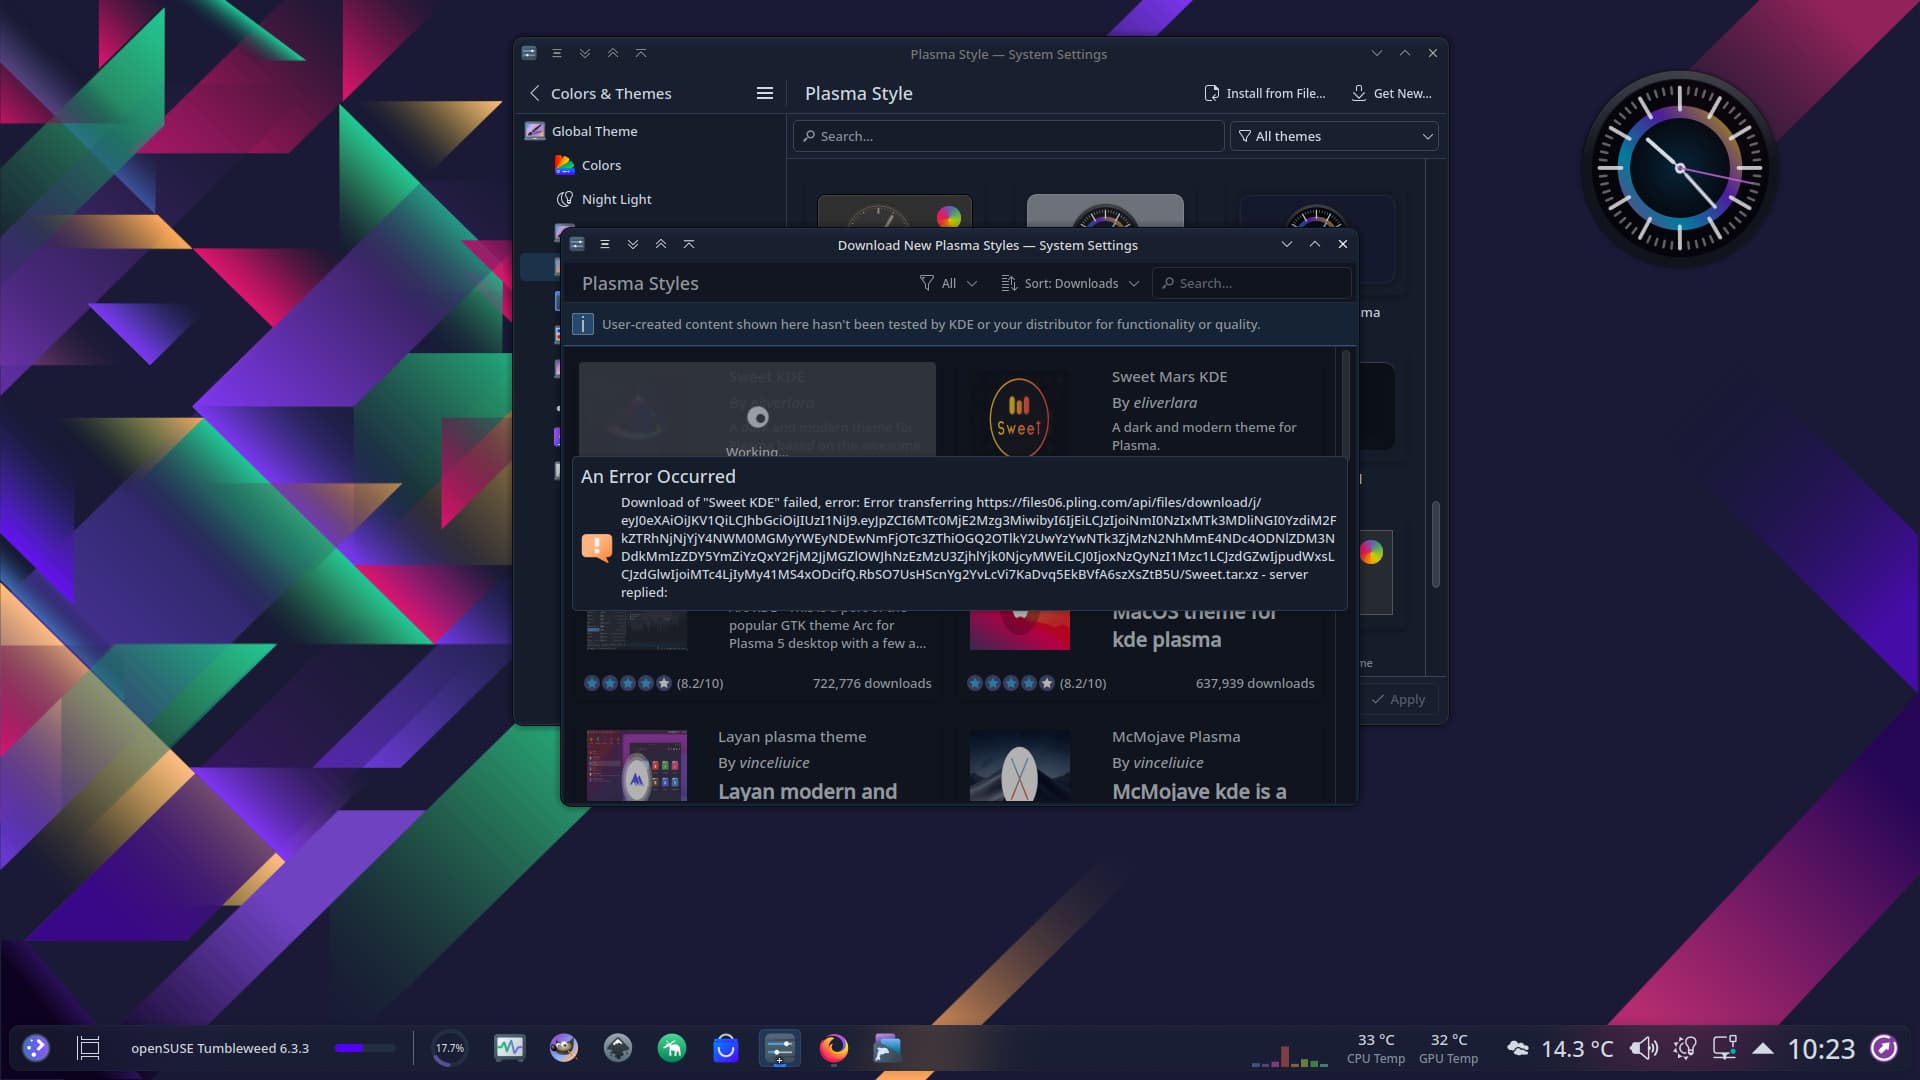Image resolution: width=1920 pixels, height=1080 pixels.
Task: Click the first theme thumbnail in Plasma Style grid
Action: pyautogui.click(x=895, y=211)
